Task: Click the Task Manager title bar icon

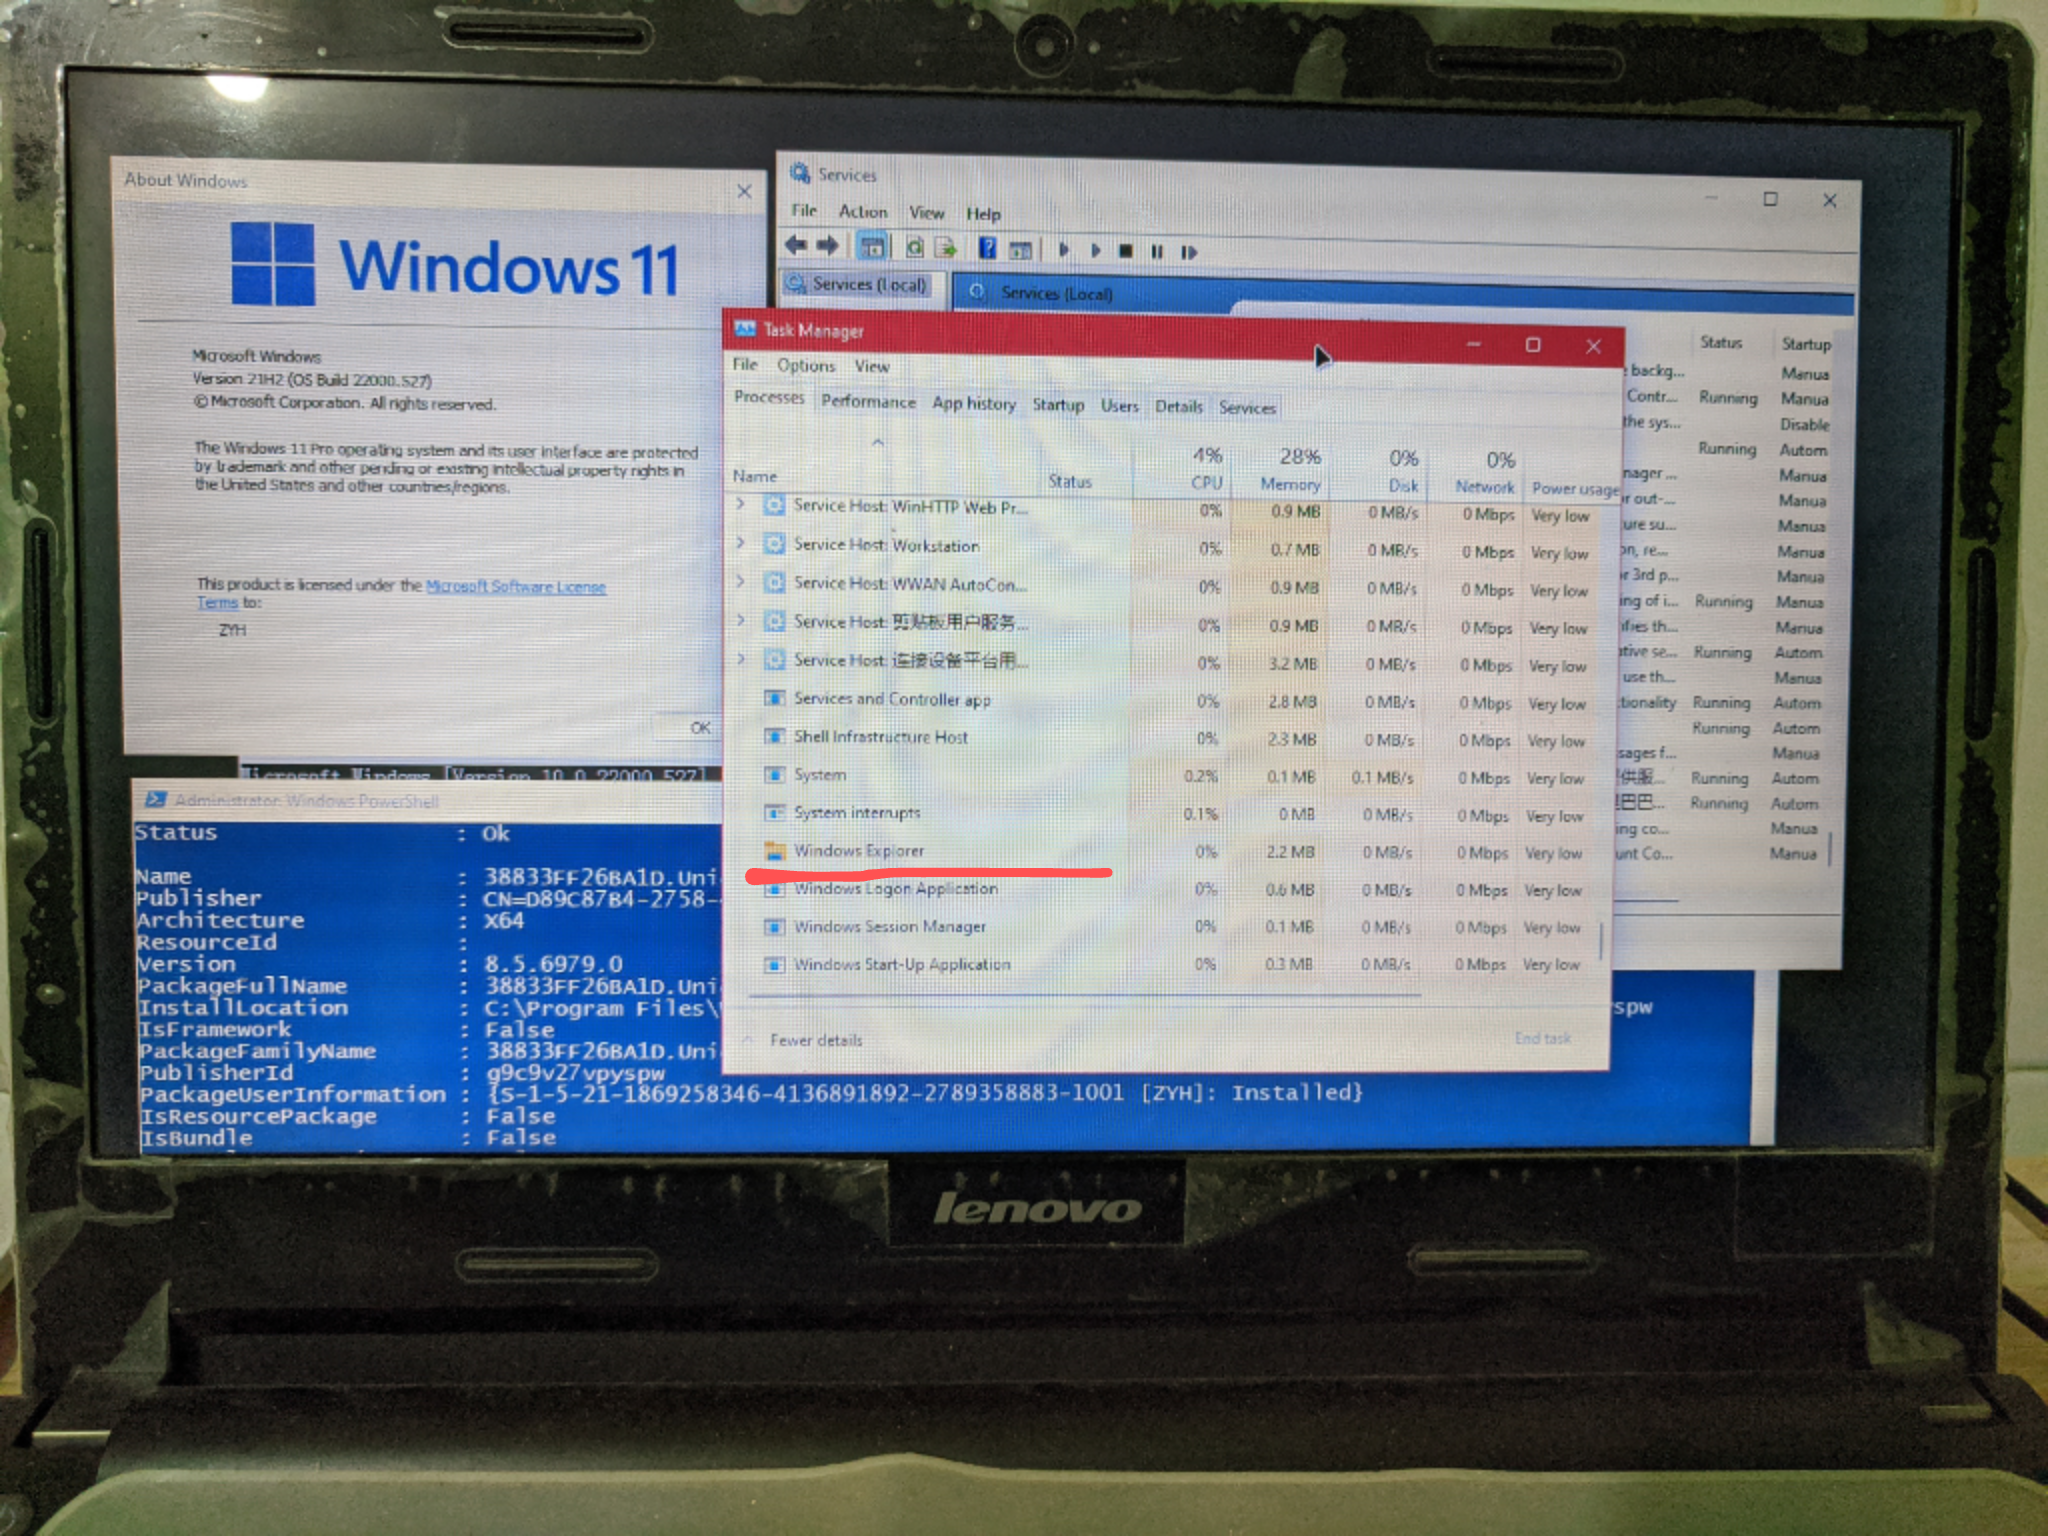Action: pyautogui.click(x=745, y=329)
